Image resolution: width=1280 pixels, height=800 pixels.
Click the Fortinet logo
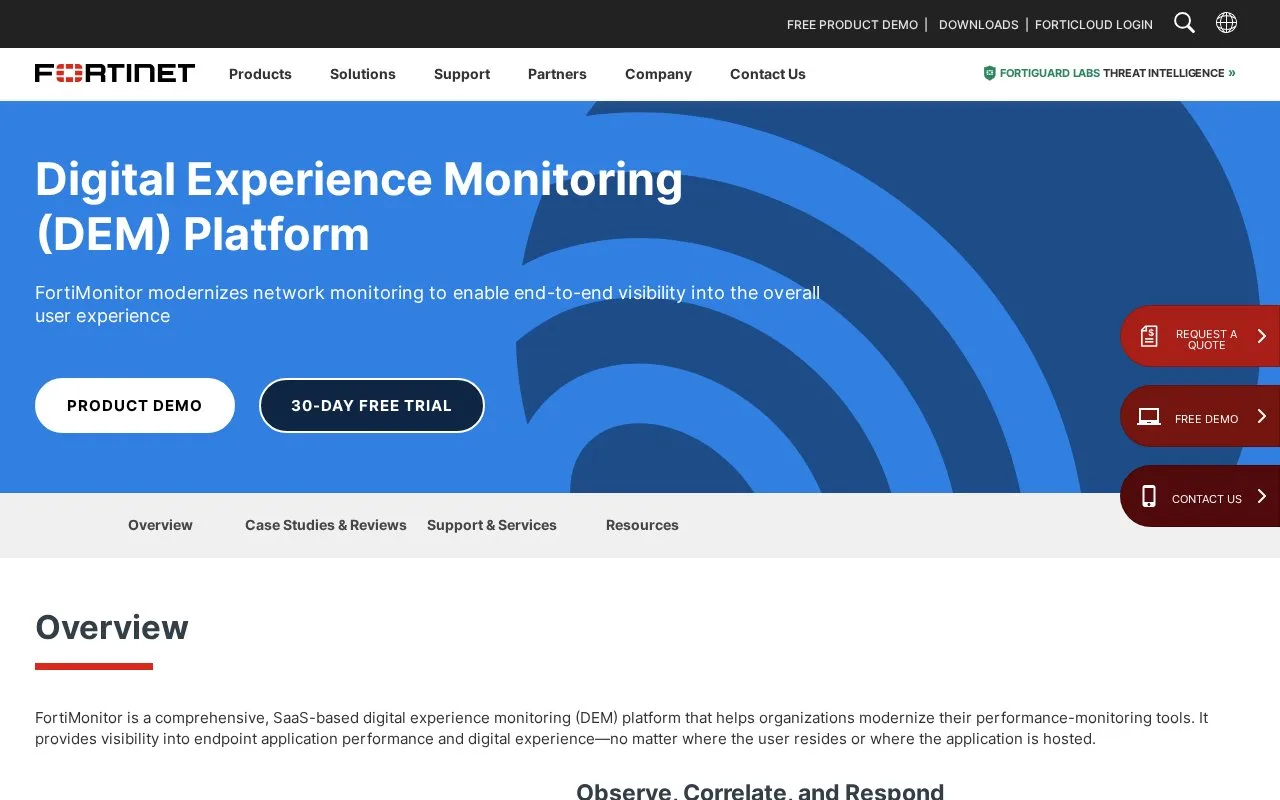click(x=115, y=73)
